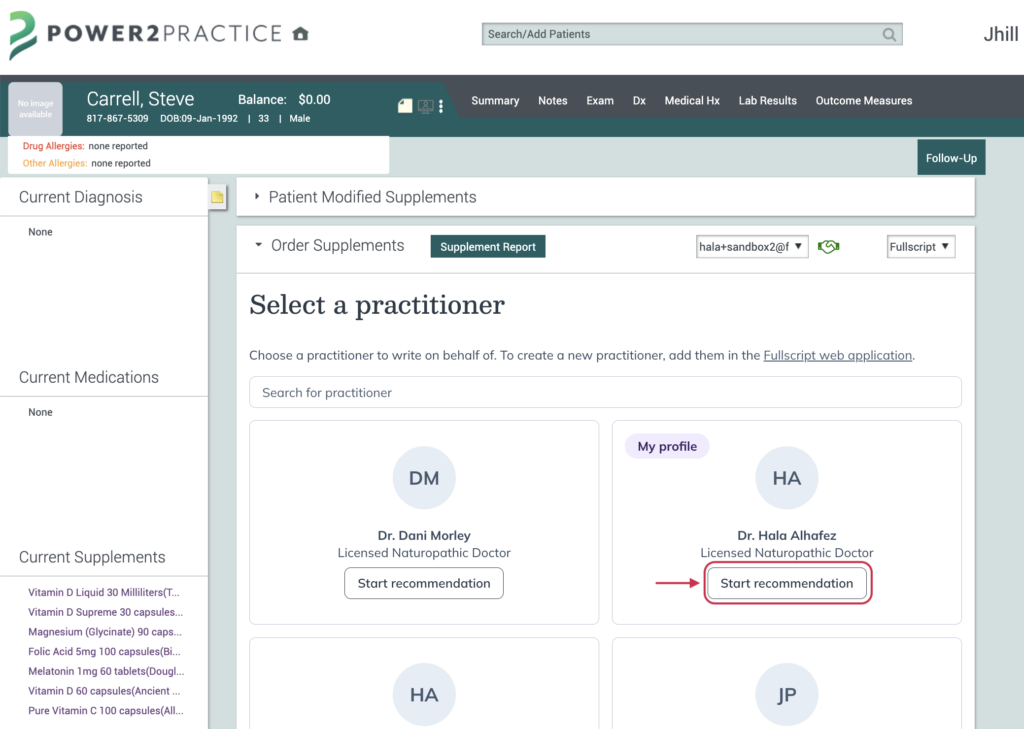The height and width of the screenshot is (729, 1024).
Task: Click the Power2Practice home icon
Action: click(300, 33)
